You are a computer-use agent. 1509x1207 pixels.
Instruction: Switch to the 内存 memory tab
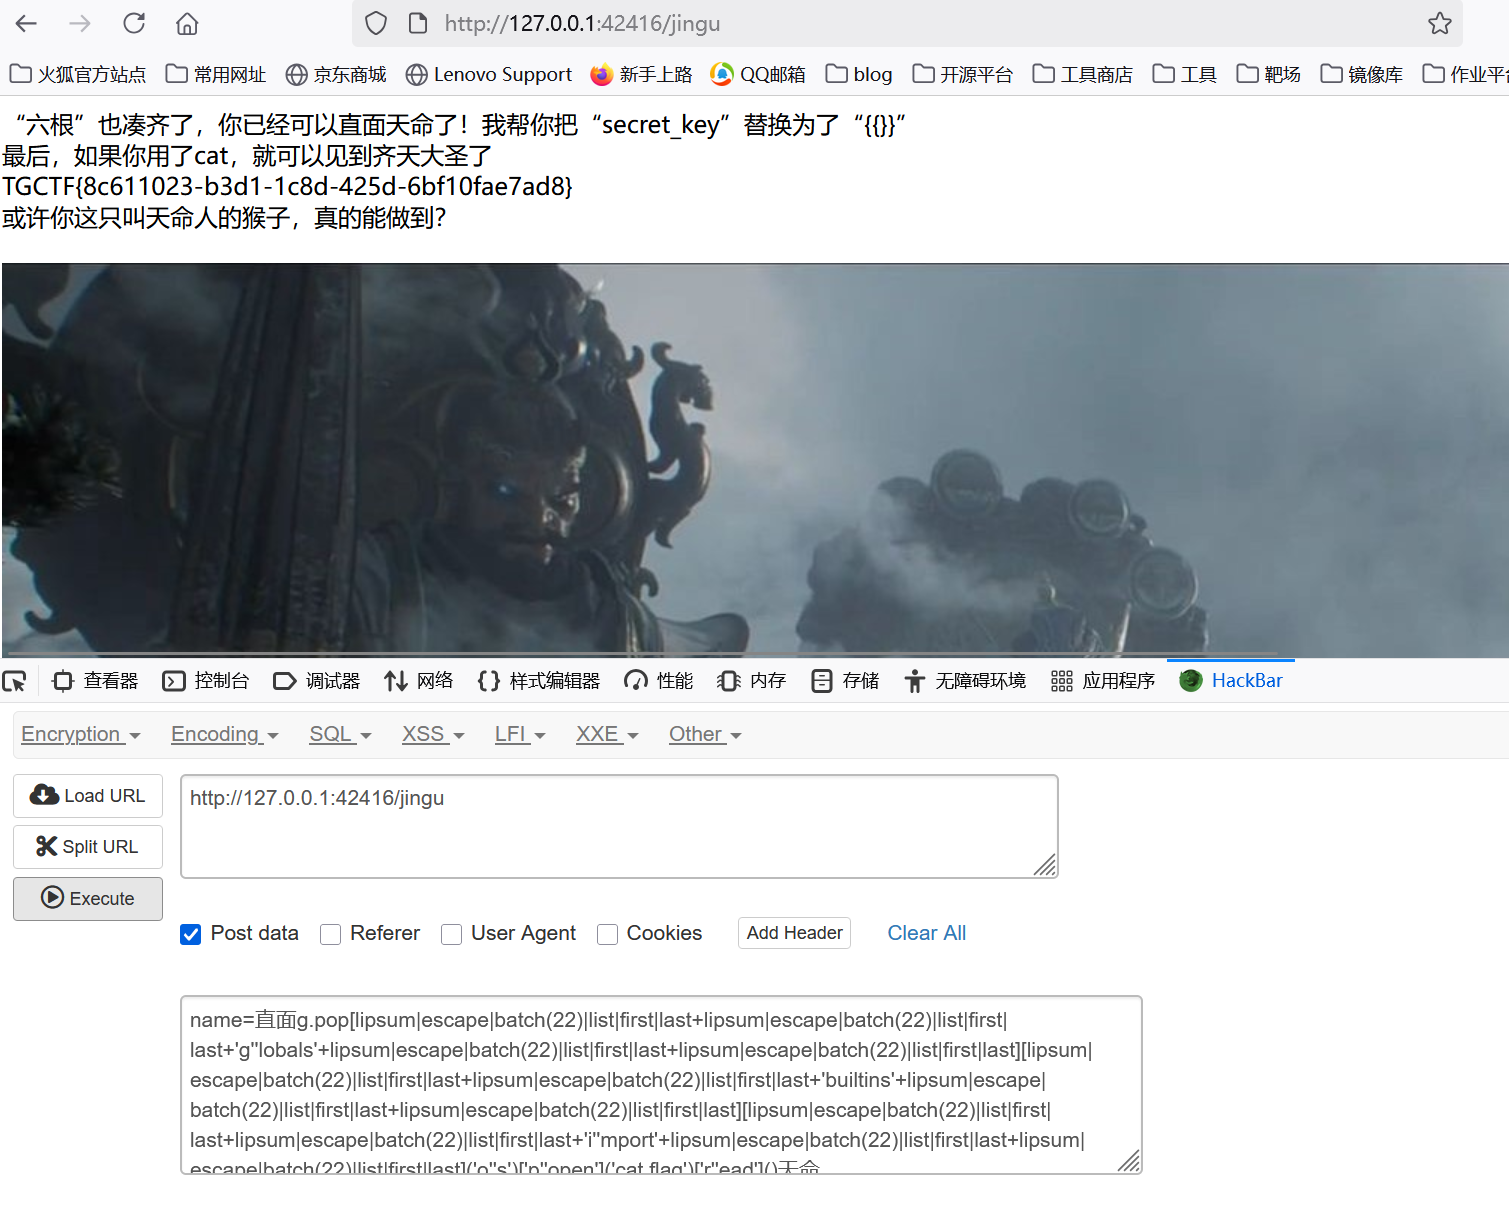tap(752, 681)
